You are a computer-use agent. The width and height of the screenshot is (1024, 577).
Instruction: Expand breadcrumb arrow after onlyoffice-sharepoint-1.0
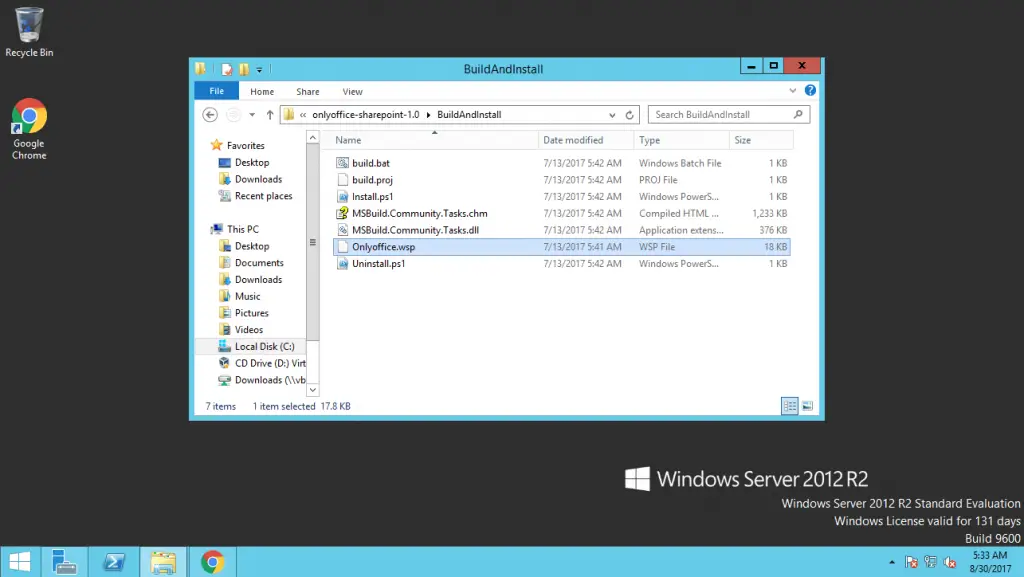[x=428, y=115]
